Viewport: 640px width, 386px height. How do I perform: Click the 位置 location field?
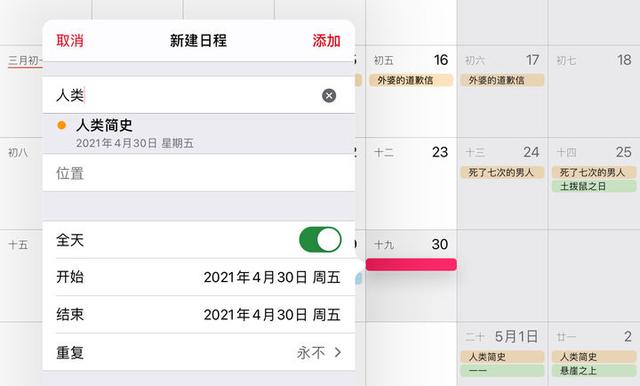(x=199, y=173)
